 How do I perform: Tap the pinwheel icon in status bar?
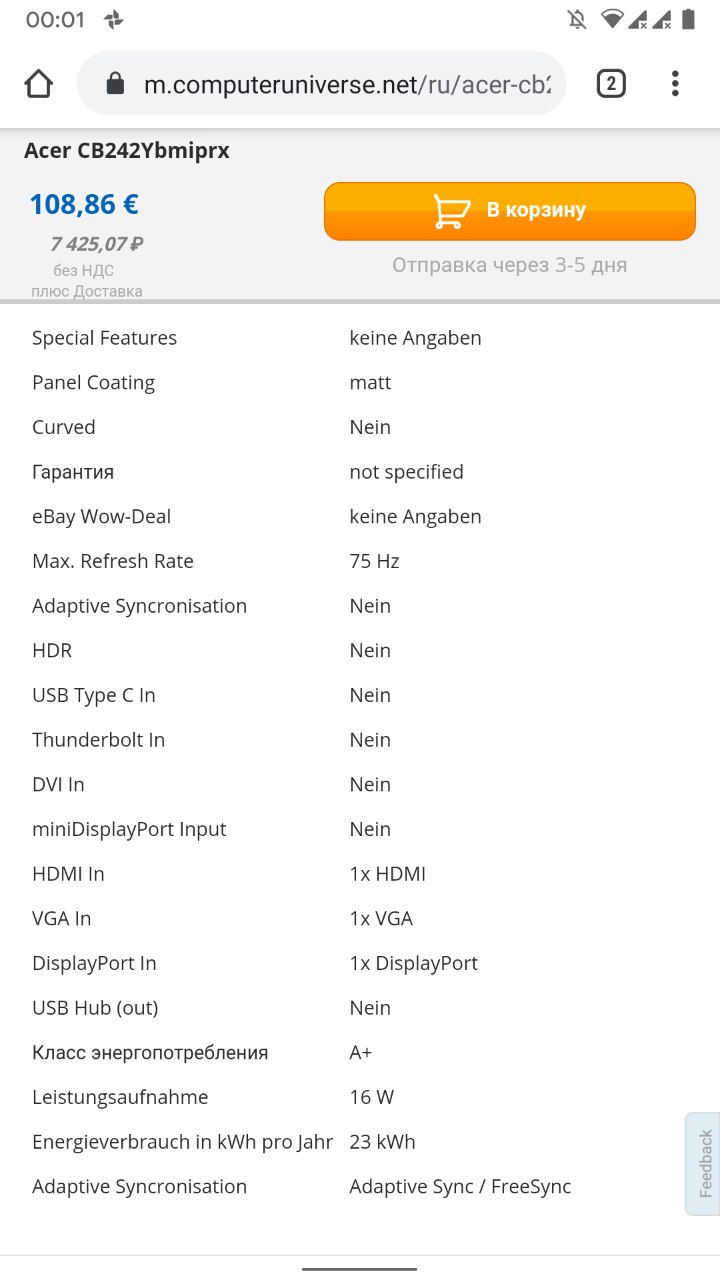(x=114, y=19)
